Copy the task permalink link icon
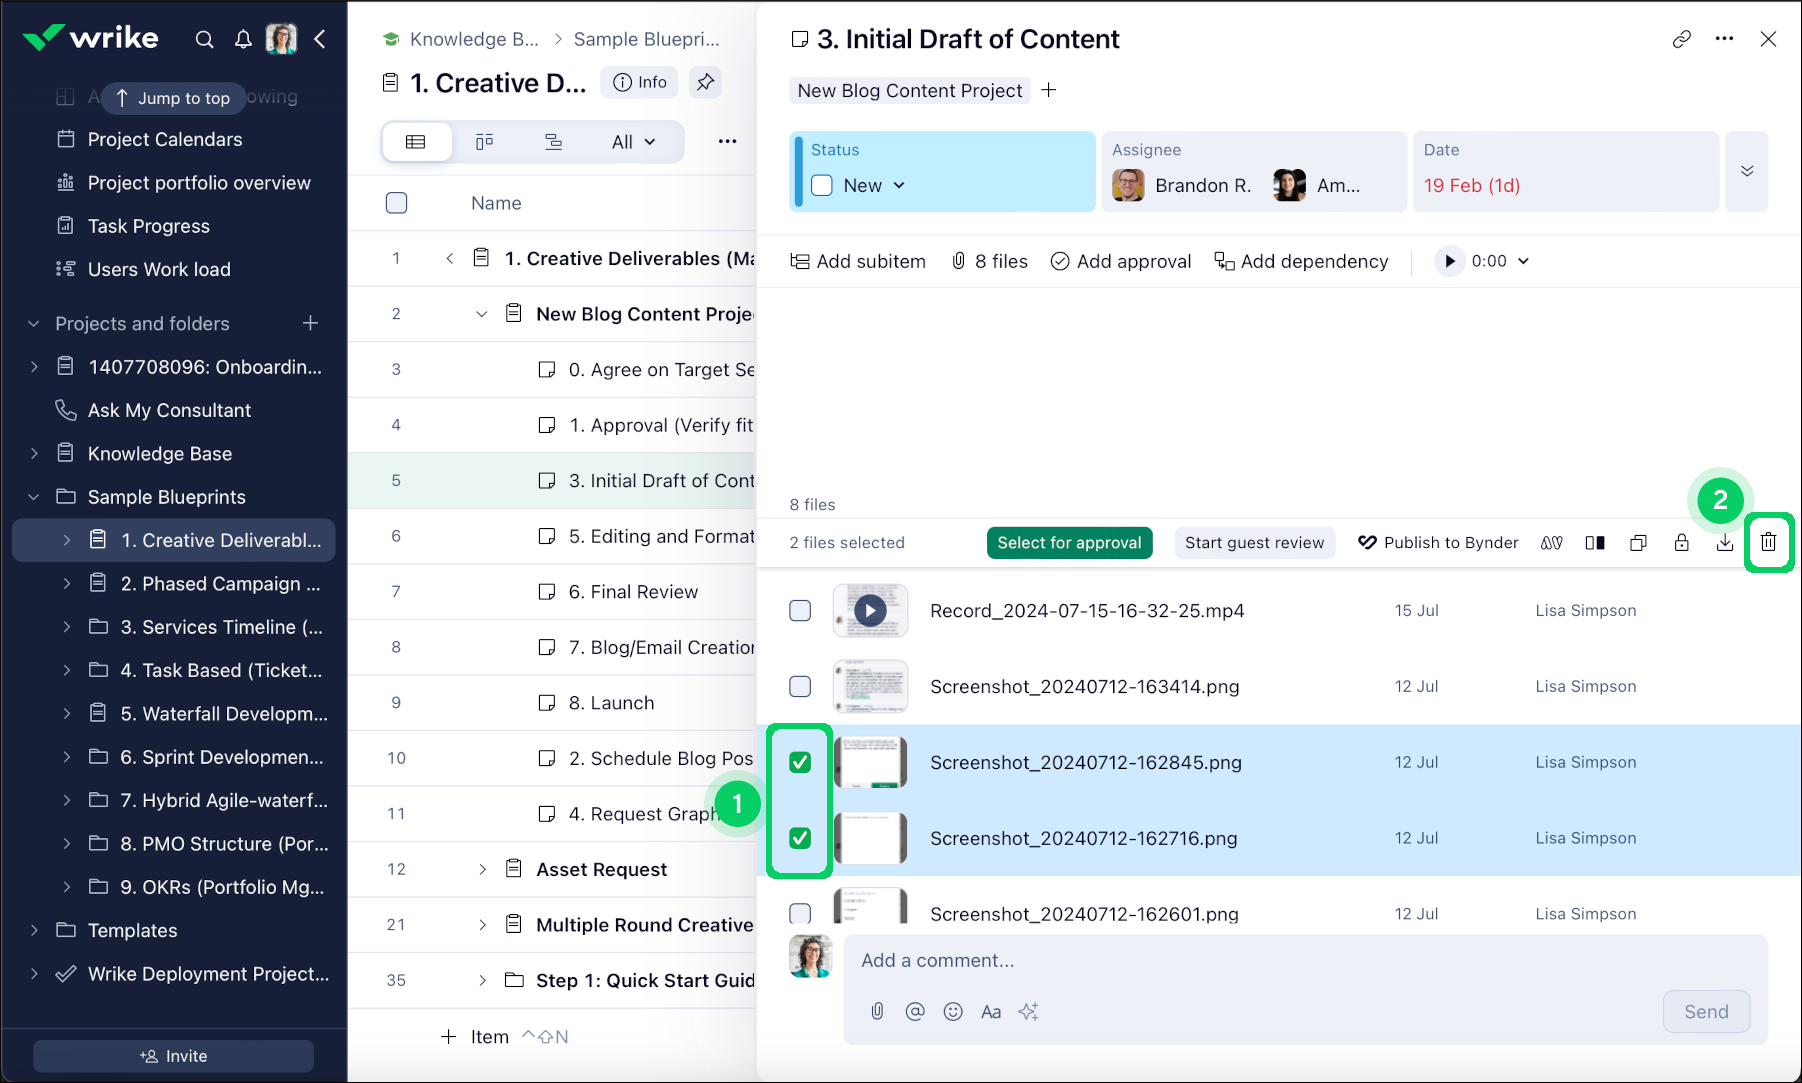The image size is (1802, 1083). tap(1682, 39)
